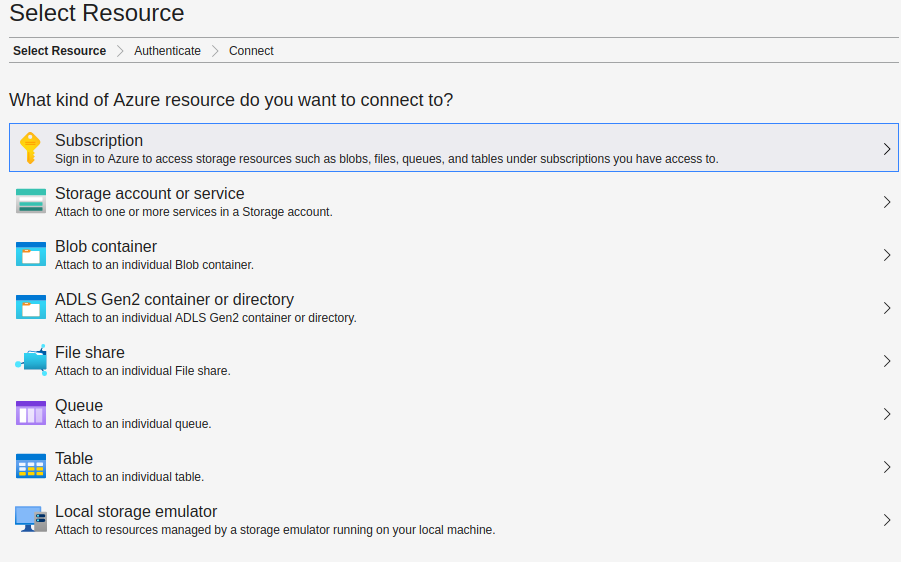
Task: Expand the Subscription row chevron
Action: [x=887, y=149]
